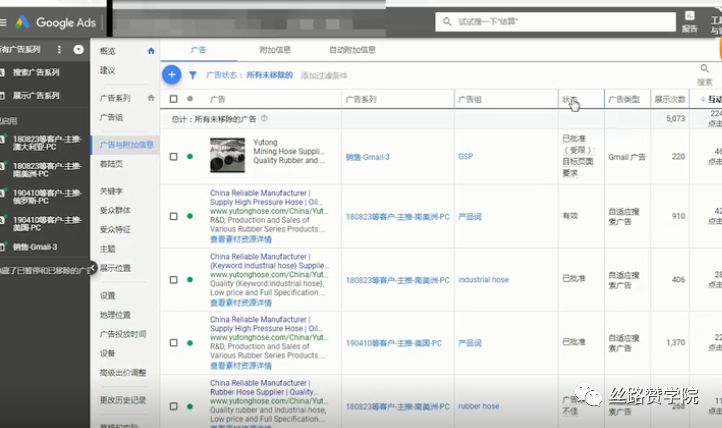Image resolution: width=722 pixels, height=428 pixels.
Task: Click the 展示广告系列 icon in the left panel
Action: tap(2, 96)
